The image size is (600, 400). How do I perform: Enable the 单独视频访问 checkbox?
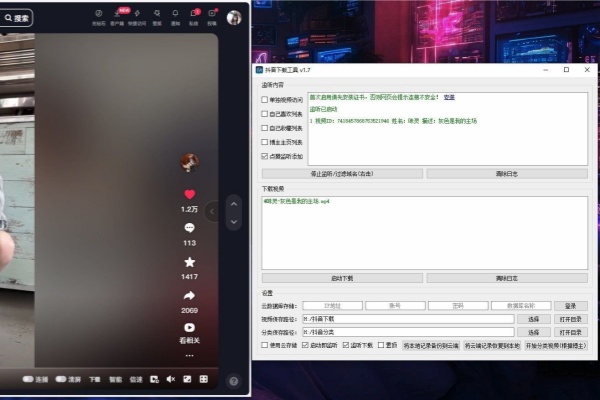265,100
